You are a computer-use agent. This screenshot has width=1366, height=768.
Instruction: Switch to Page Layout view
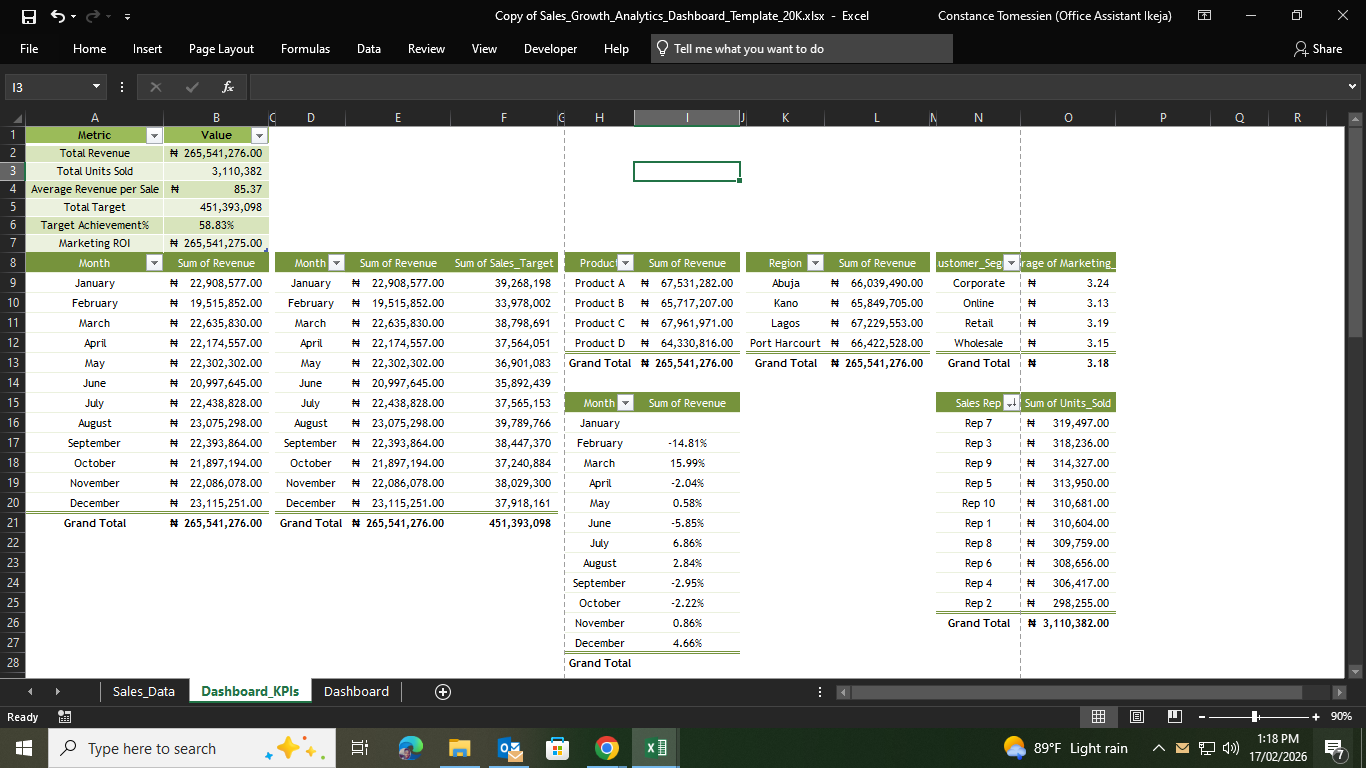point(1136,717)
